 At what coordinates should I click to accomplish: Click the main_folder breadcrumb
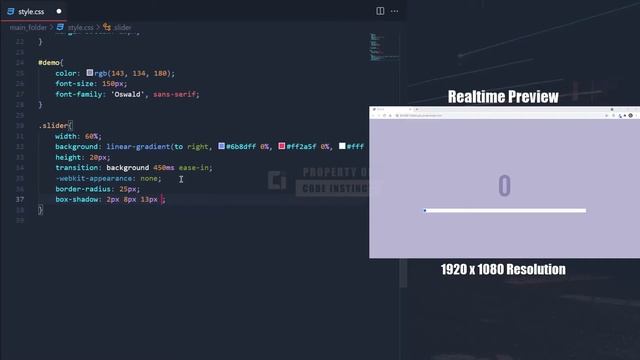[x=28, y=27]
